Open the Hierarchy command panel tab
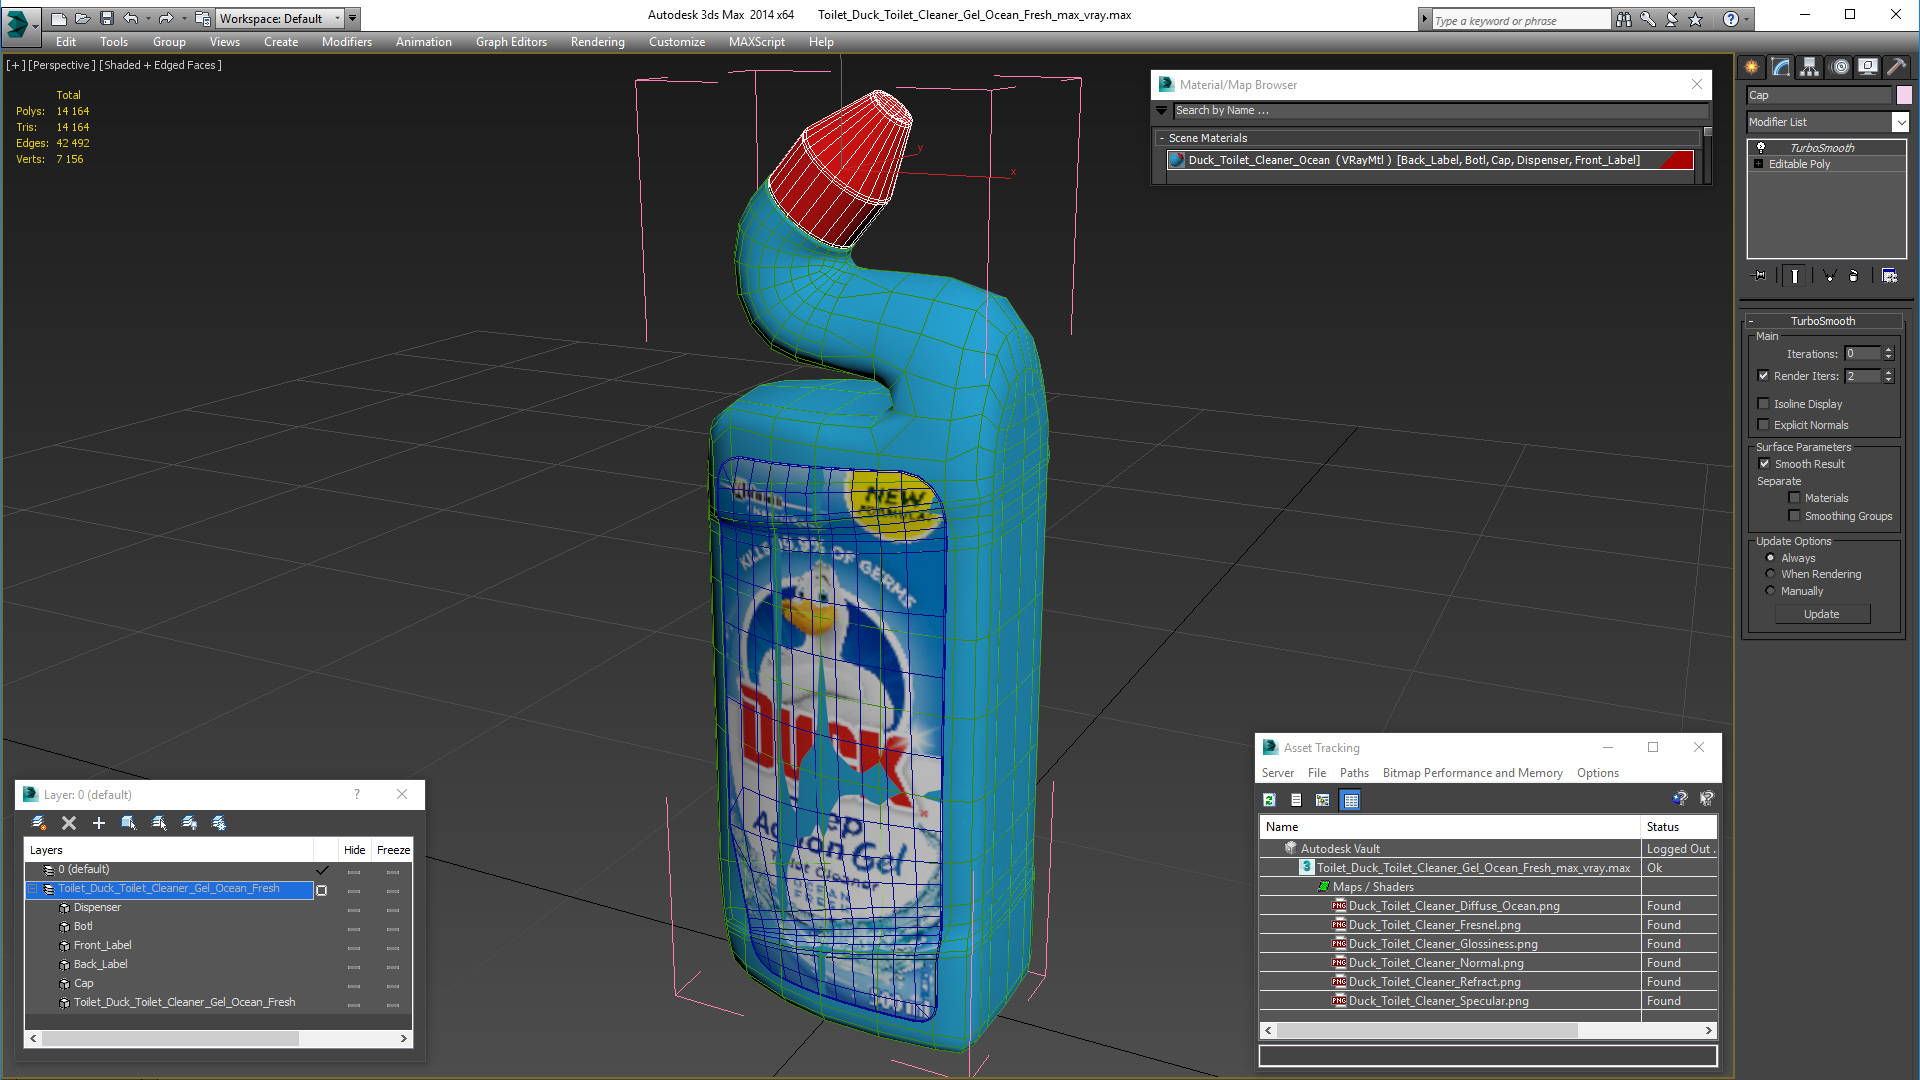The width and height of the screenshot is (1920, 1080). click(x=1810, y=67)
